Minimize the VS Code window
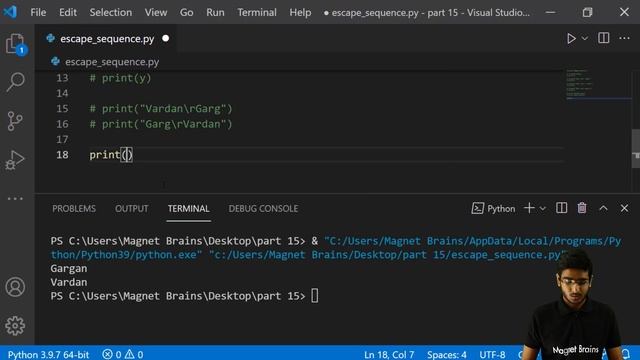 [x=550, y=12]
